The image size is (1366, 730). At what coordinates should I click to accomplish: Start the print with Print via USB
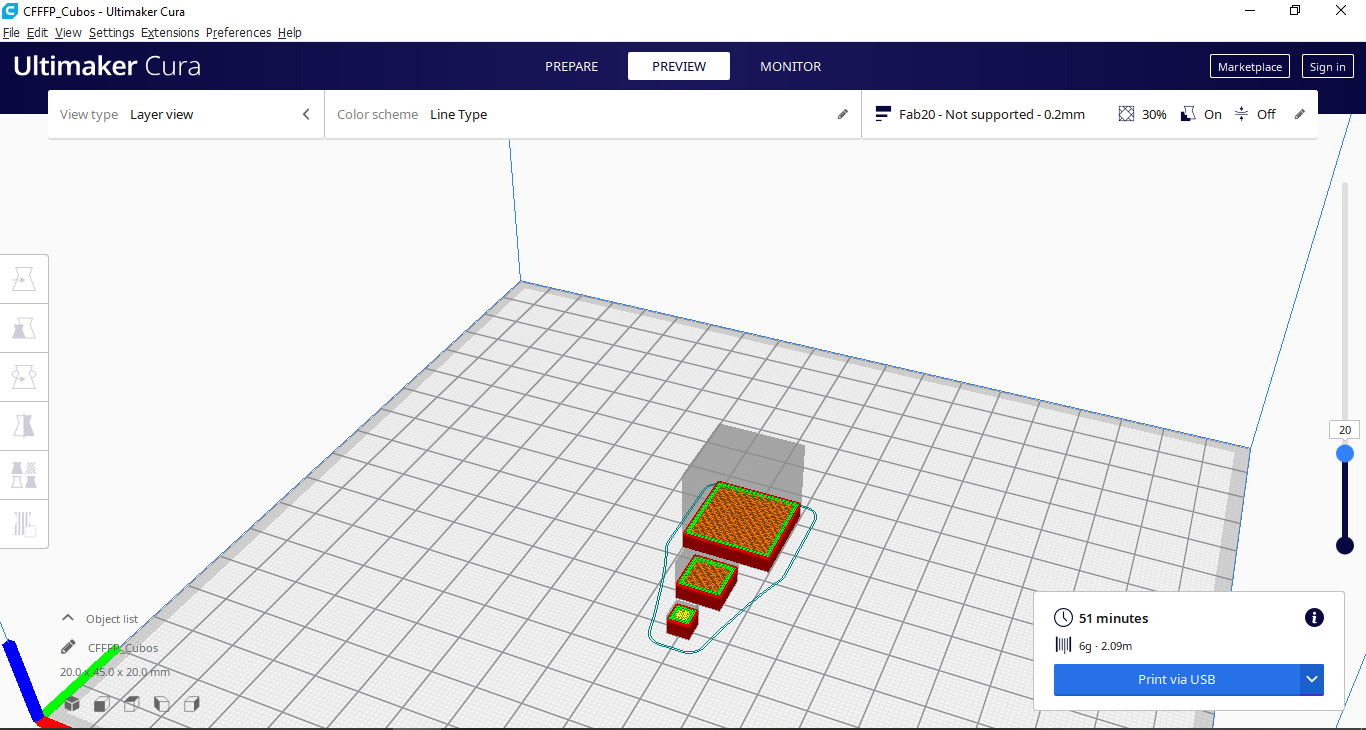tap(1177, 680)
